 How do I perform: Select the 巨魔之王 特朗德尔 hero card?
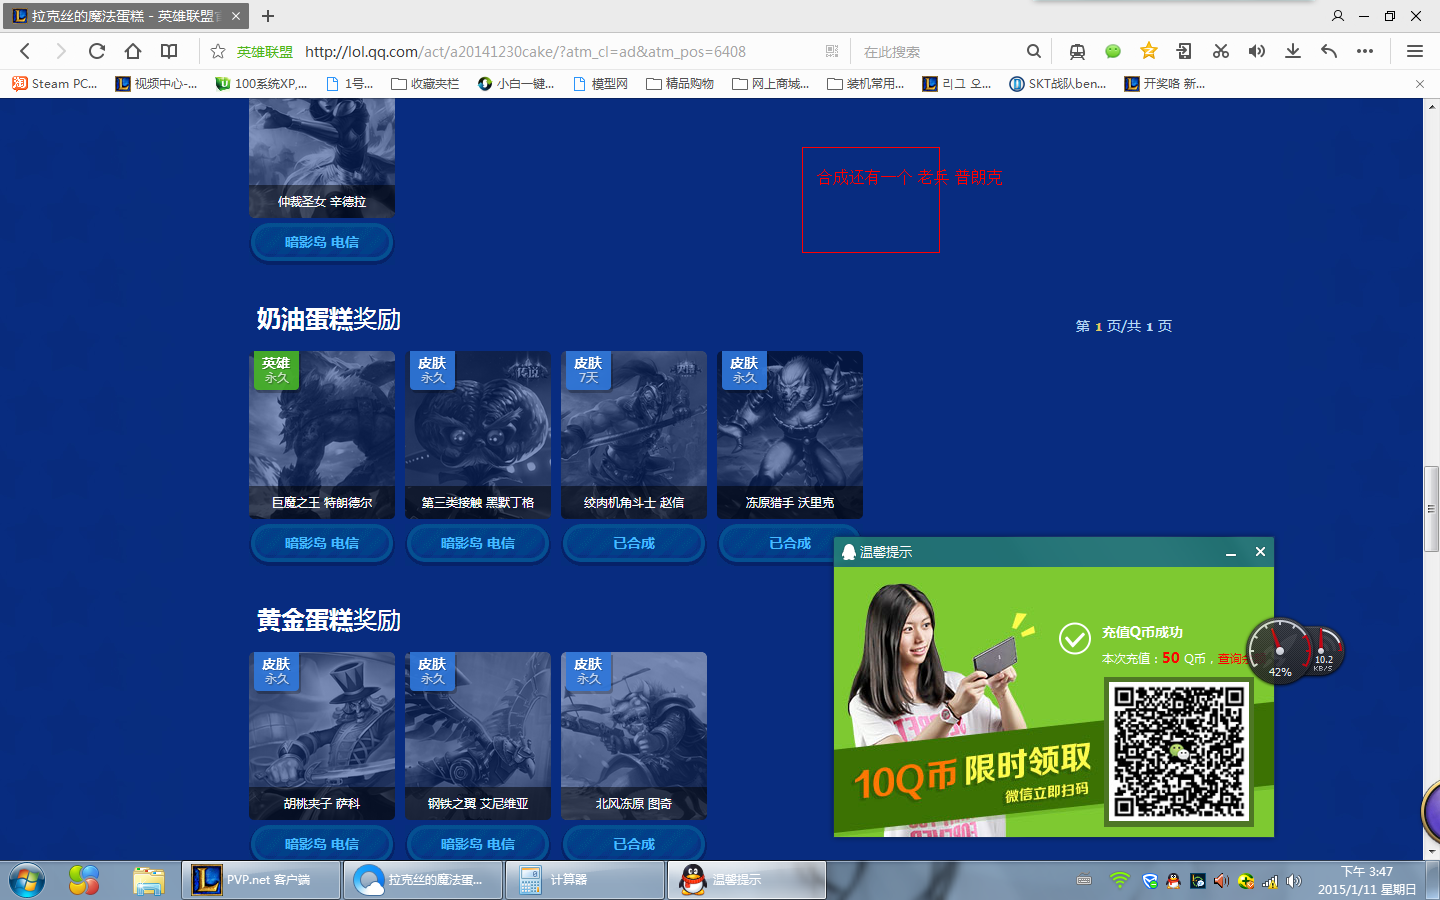click(x=322, y=435)
